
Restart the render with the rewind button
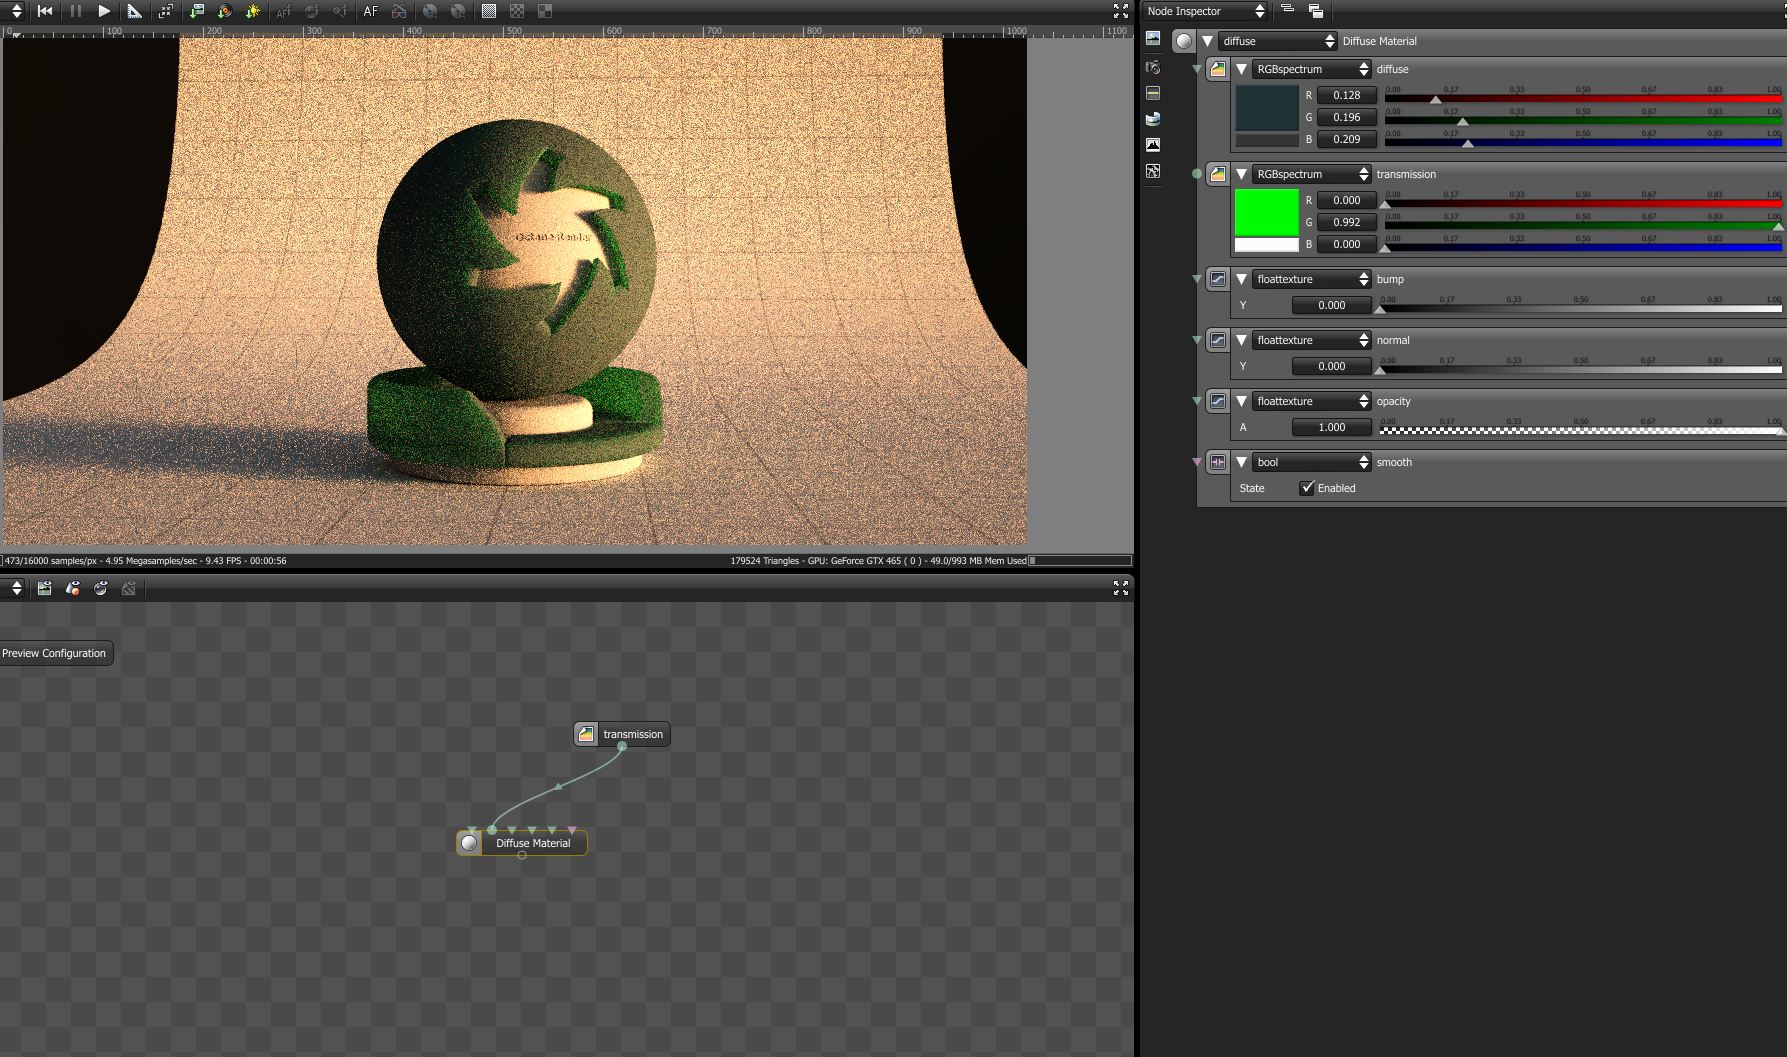click(45, 11)
